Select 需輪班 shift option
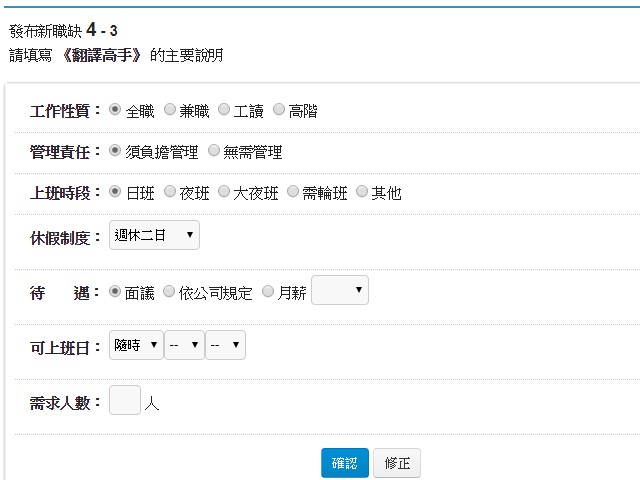Image resolution: width=640 pixels, height=480 pixels. coord(293,192)
